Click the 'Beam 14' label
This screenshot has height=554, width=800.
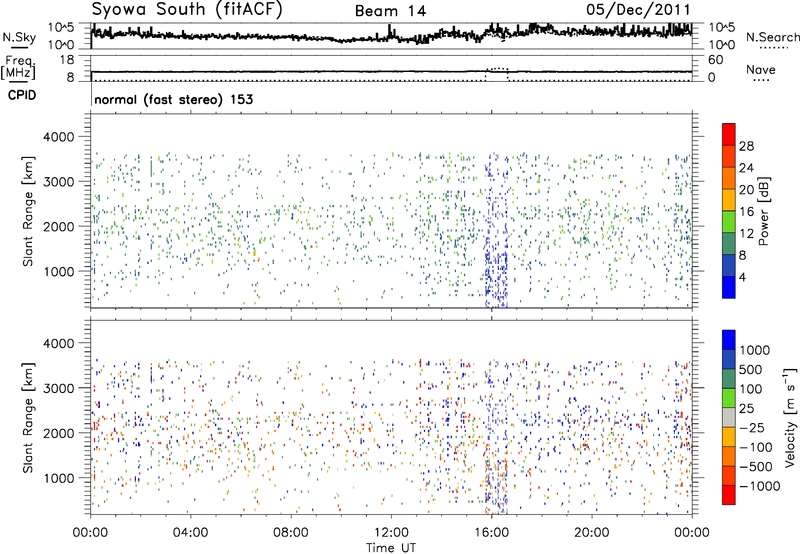click(x=390, y=11)
